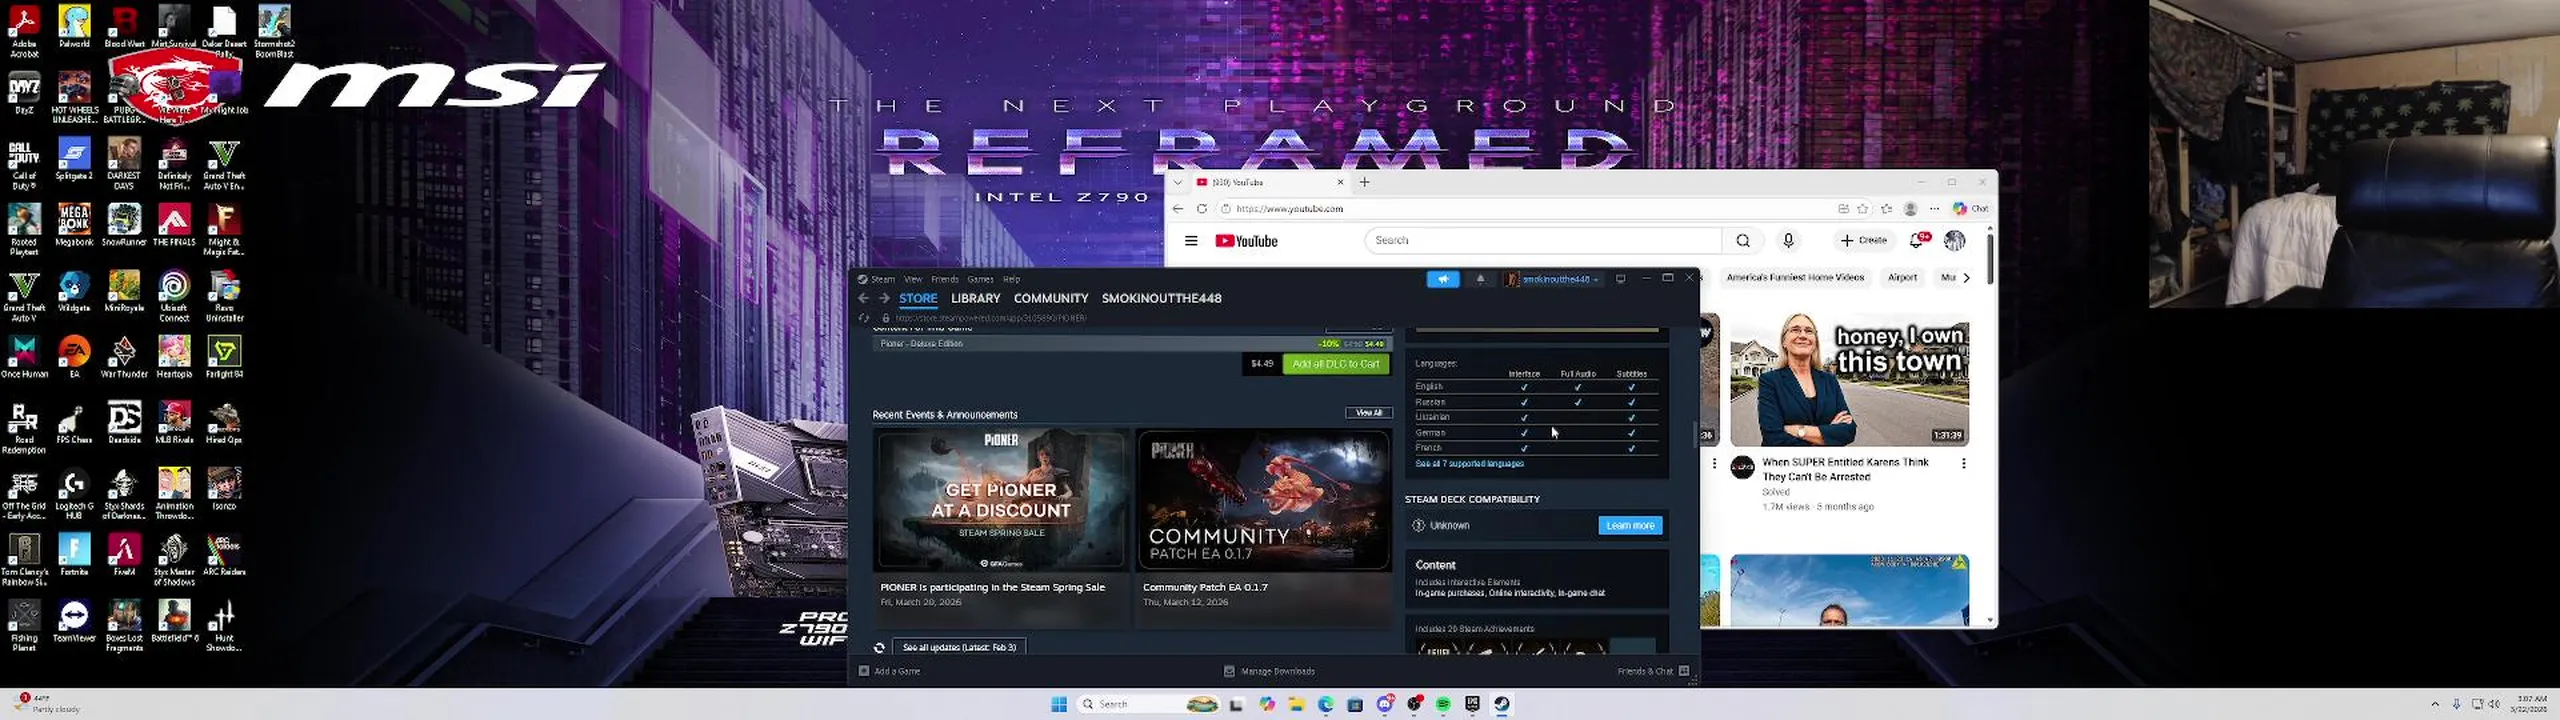Switch to the COMMUNITY tab in Steam
Image resolution: width=2560 pixels, height=720 pixels.
(x=1050, y=298)
